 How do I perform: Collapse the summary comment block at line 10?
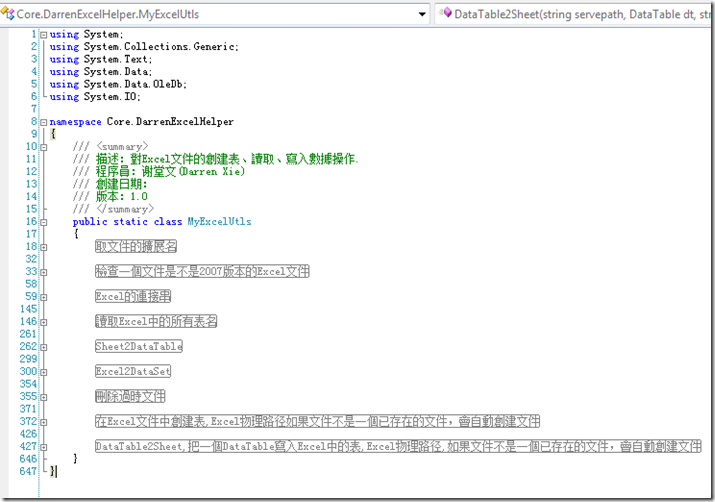(44, 147)
